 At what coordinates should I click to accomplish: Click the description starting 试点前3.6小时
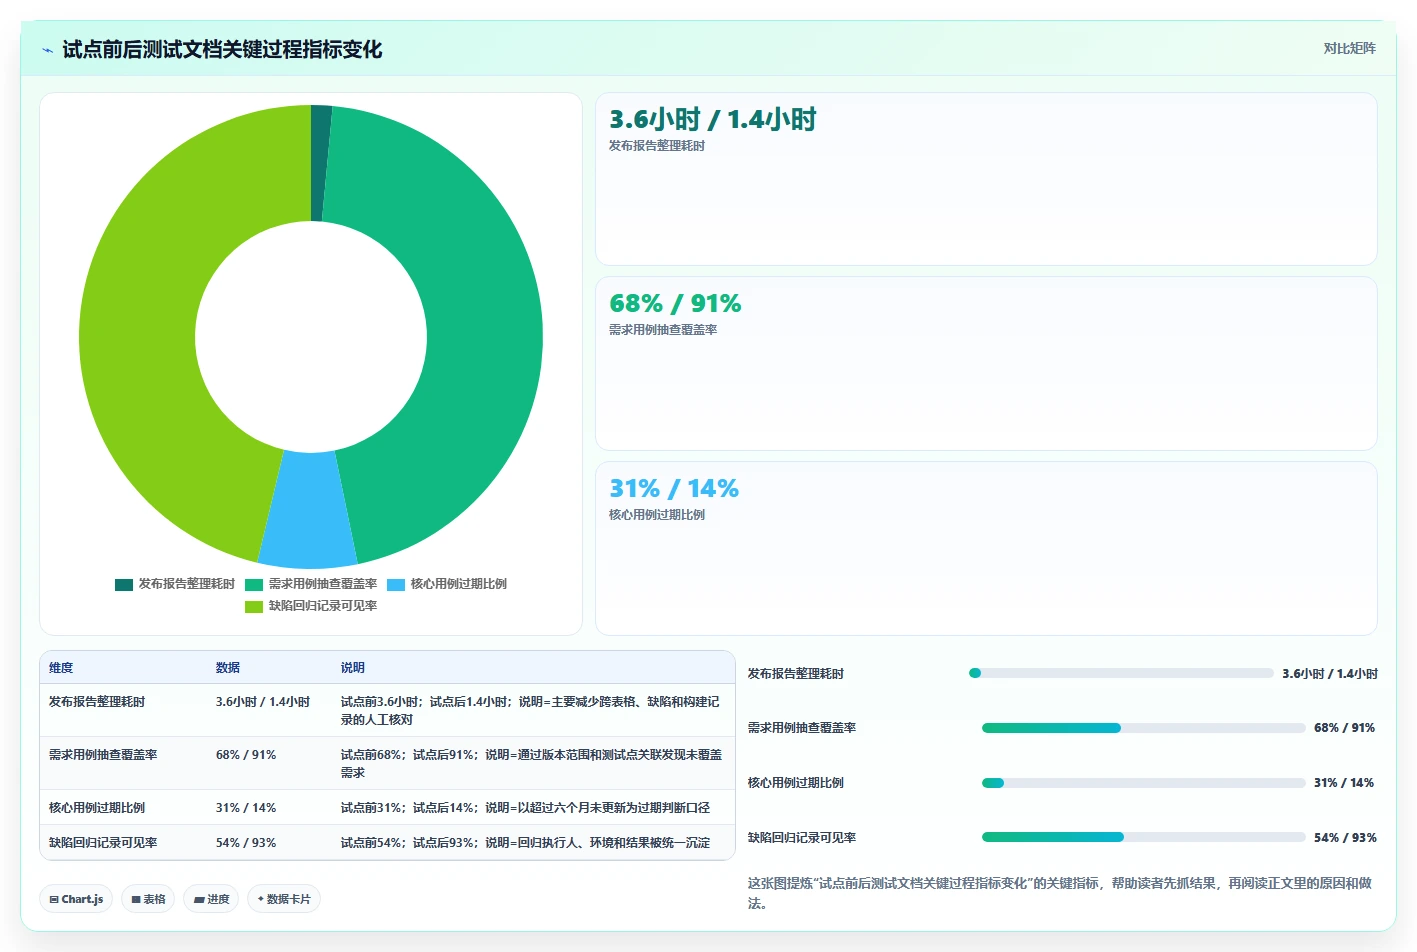(531, 711)
